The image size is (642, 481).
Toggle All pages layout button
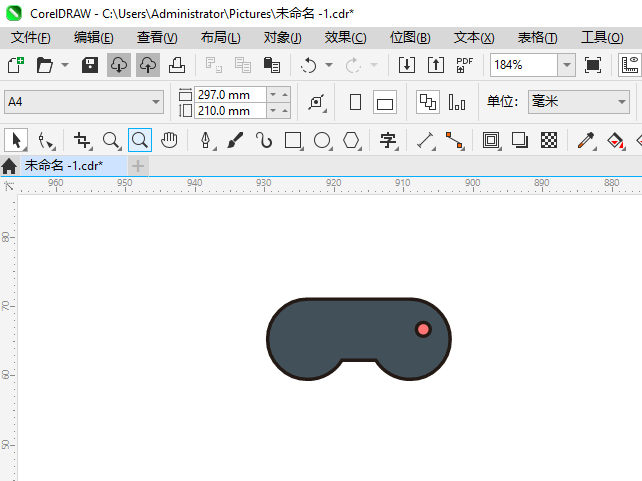[x=428, y=102]
